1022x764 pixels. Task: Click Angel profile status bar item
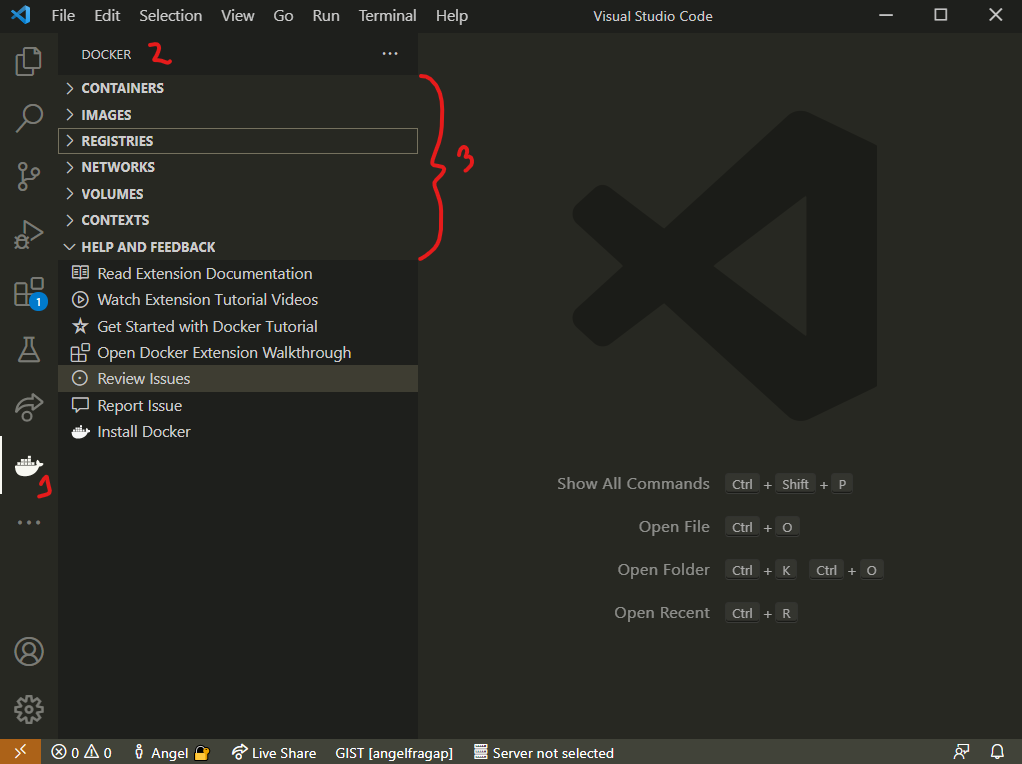(171, 752)
